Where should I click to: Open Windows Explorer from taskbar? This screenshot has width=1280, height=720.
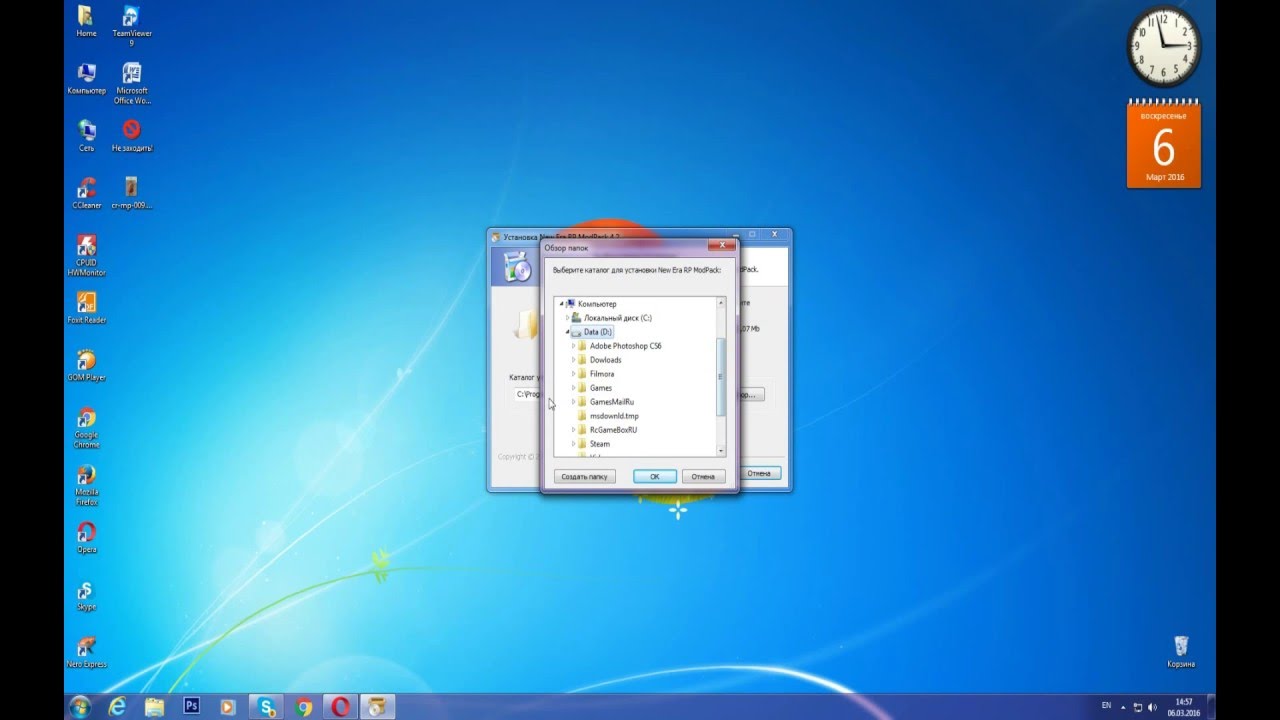pos(154,707)
